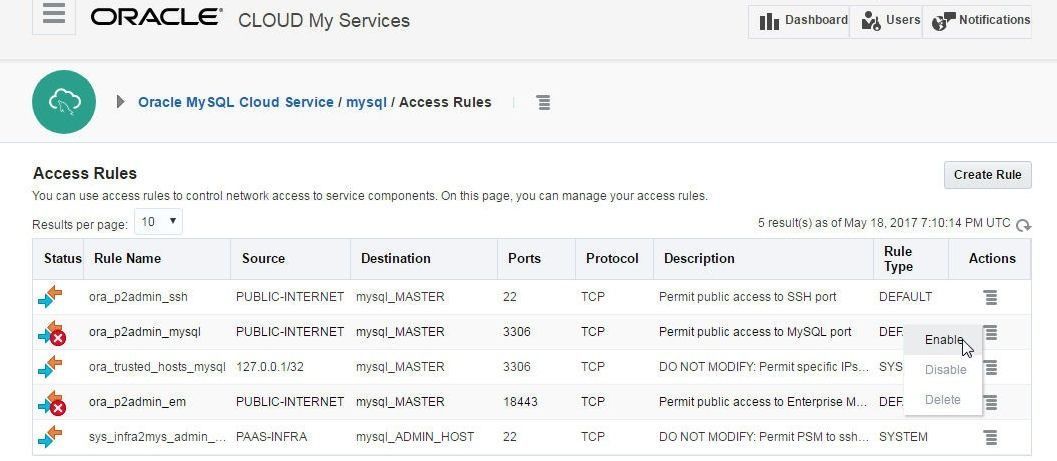
Task: Open the Oracle MySQL Cloud Service link
Action: tap(236, 102)
